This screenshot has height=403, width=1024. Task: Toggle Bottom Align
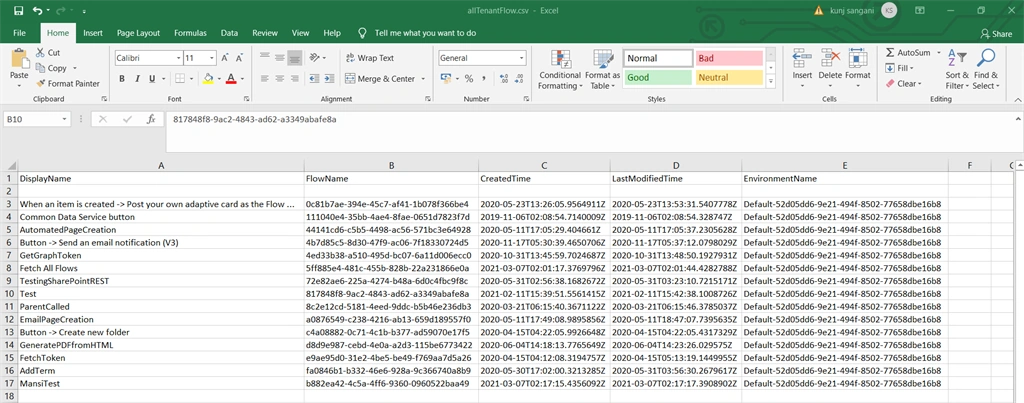point(295,57)
